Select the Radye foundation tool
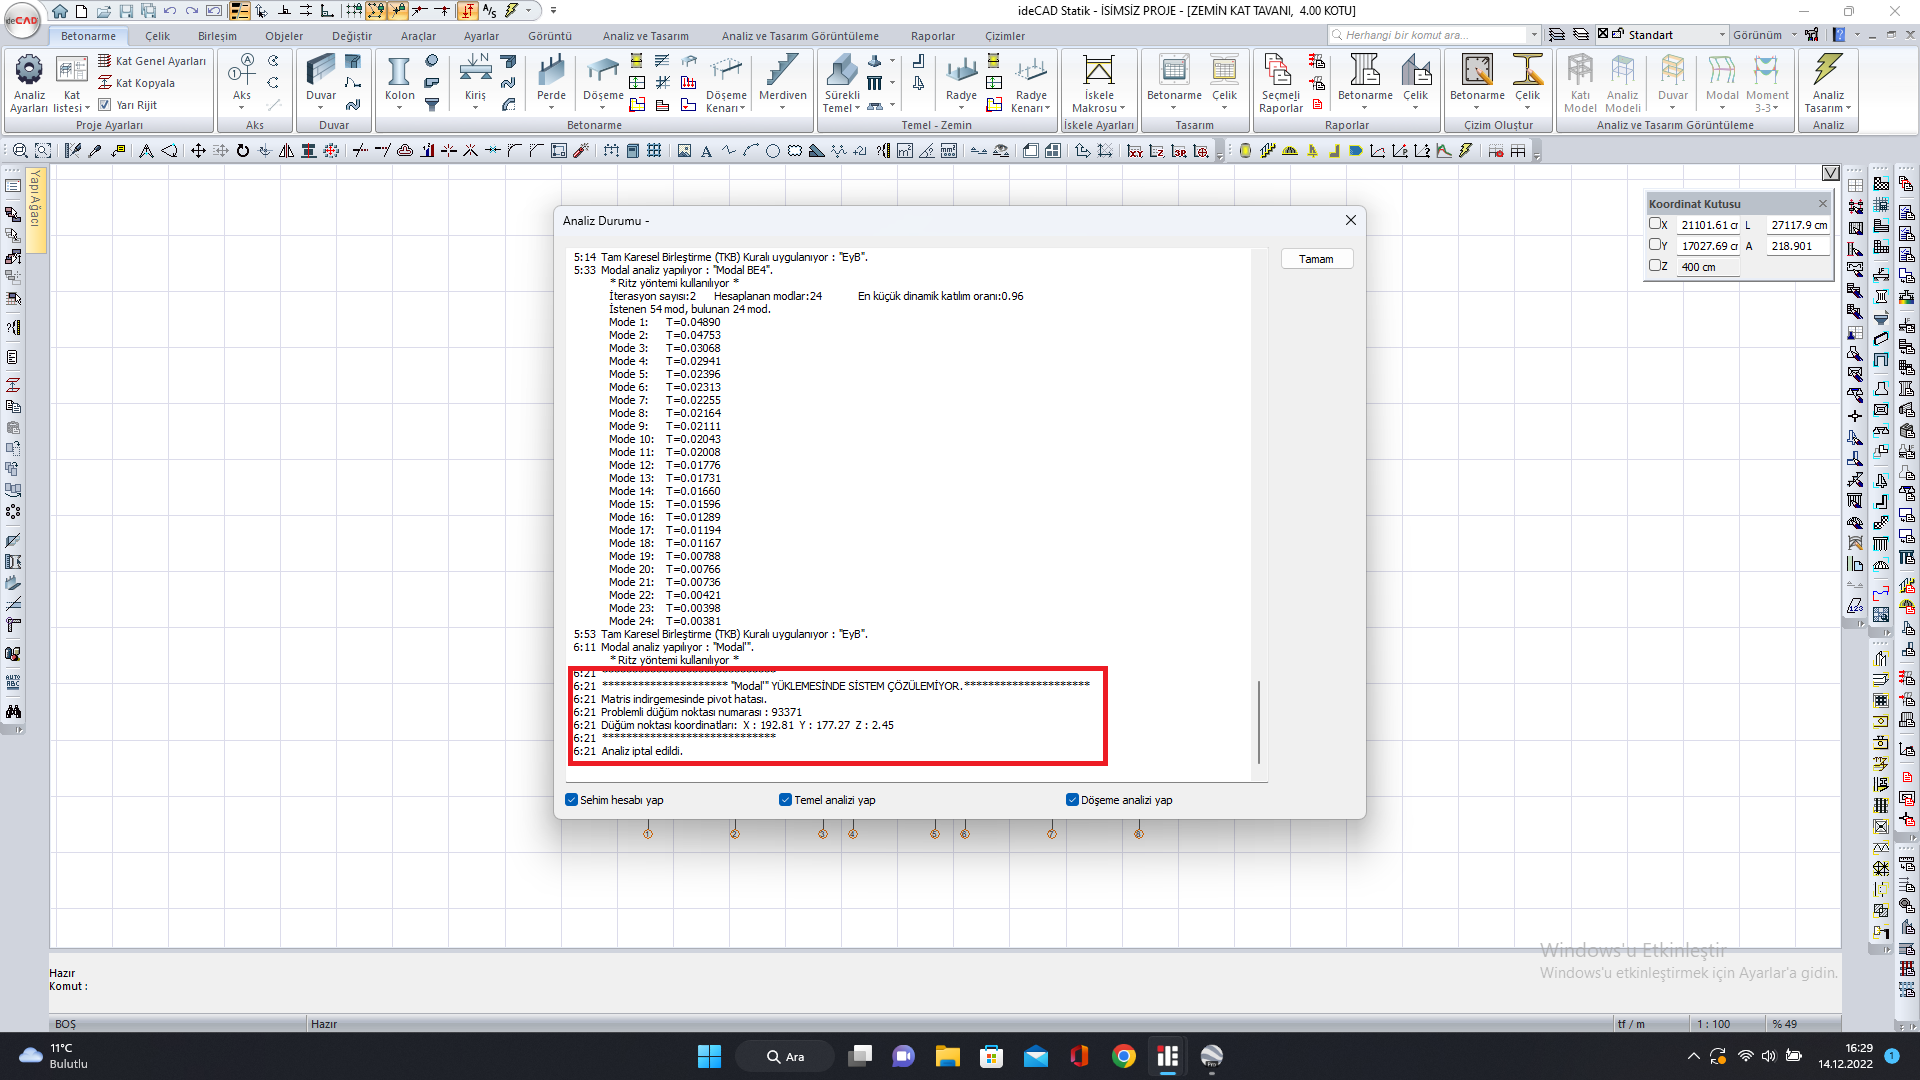 click(x=961, y=72)
